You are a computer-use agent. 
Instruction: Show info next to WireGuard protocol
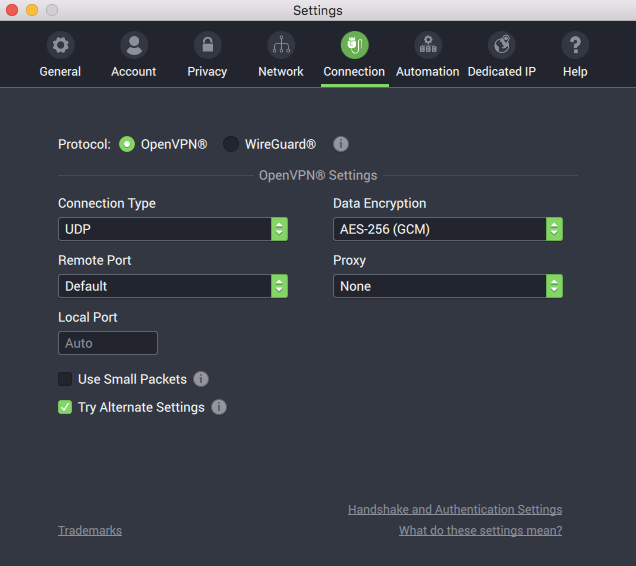point(341,144)
